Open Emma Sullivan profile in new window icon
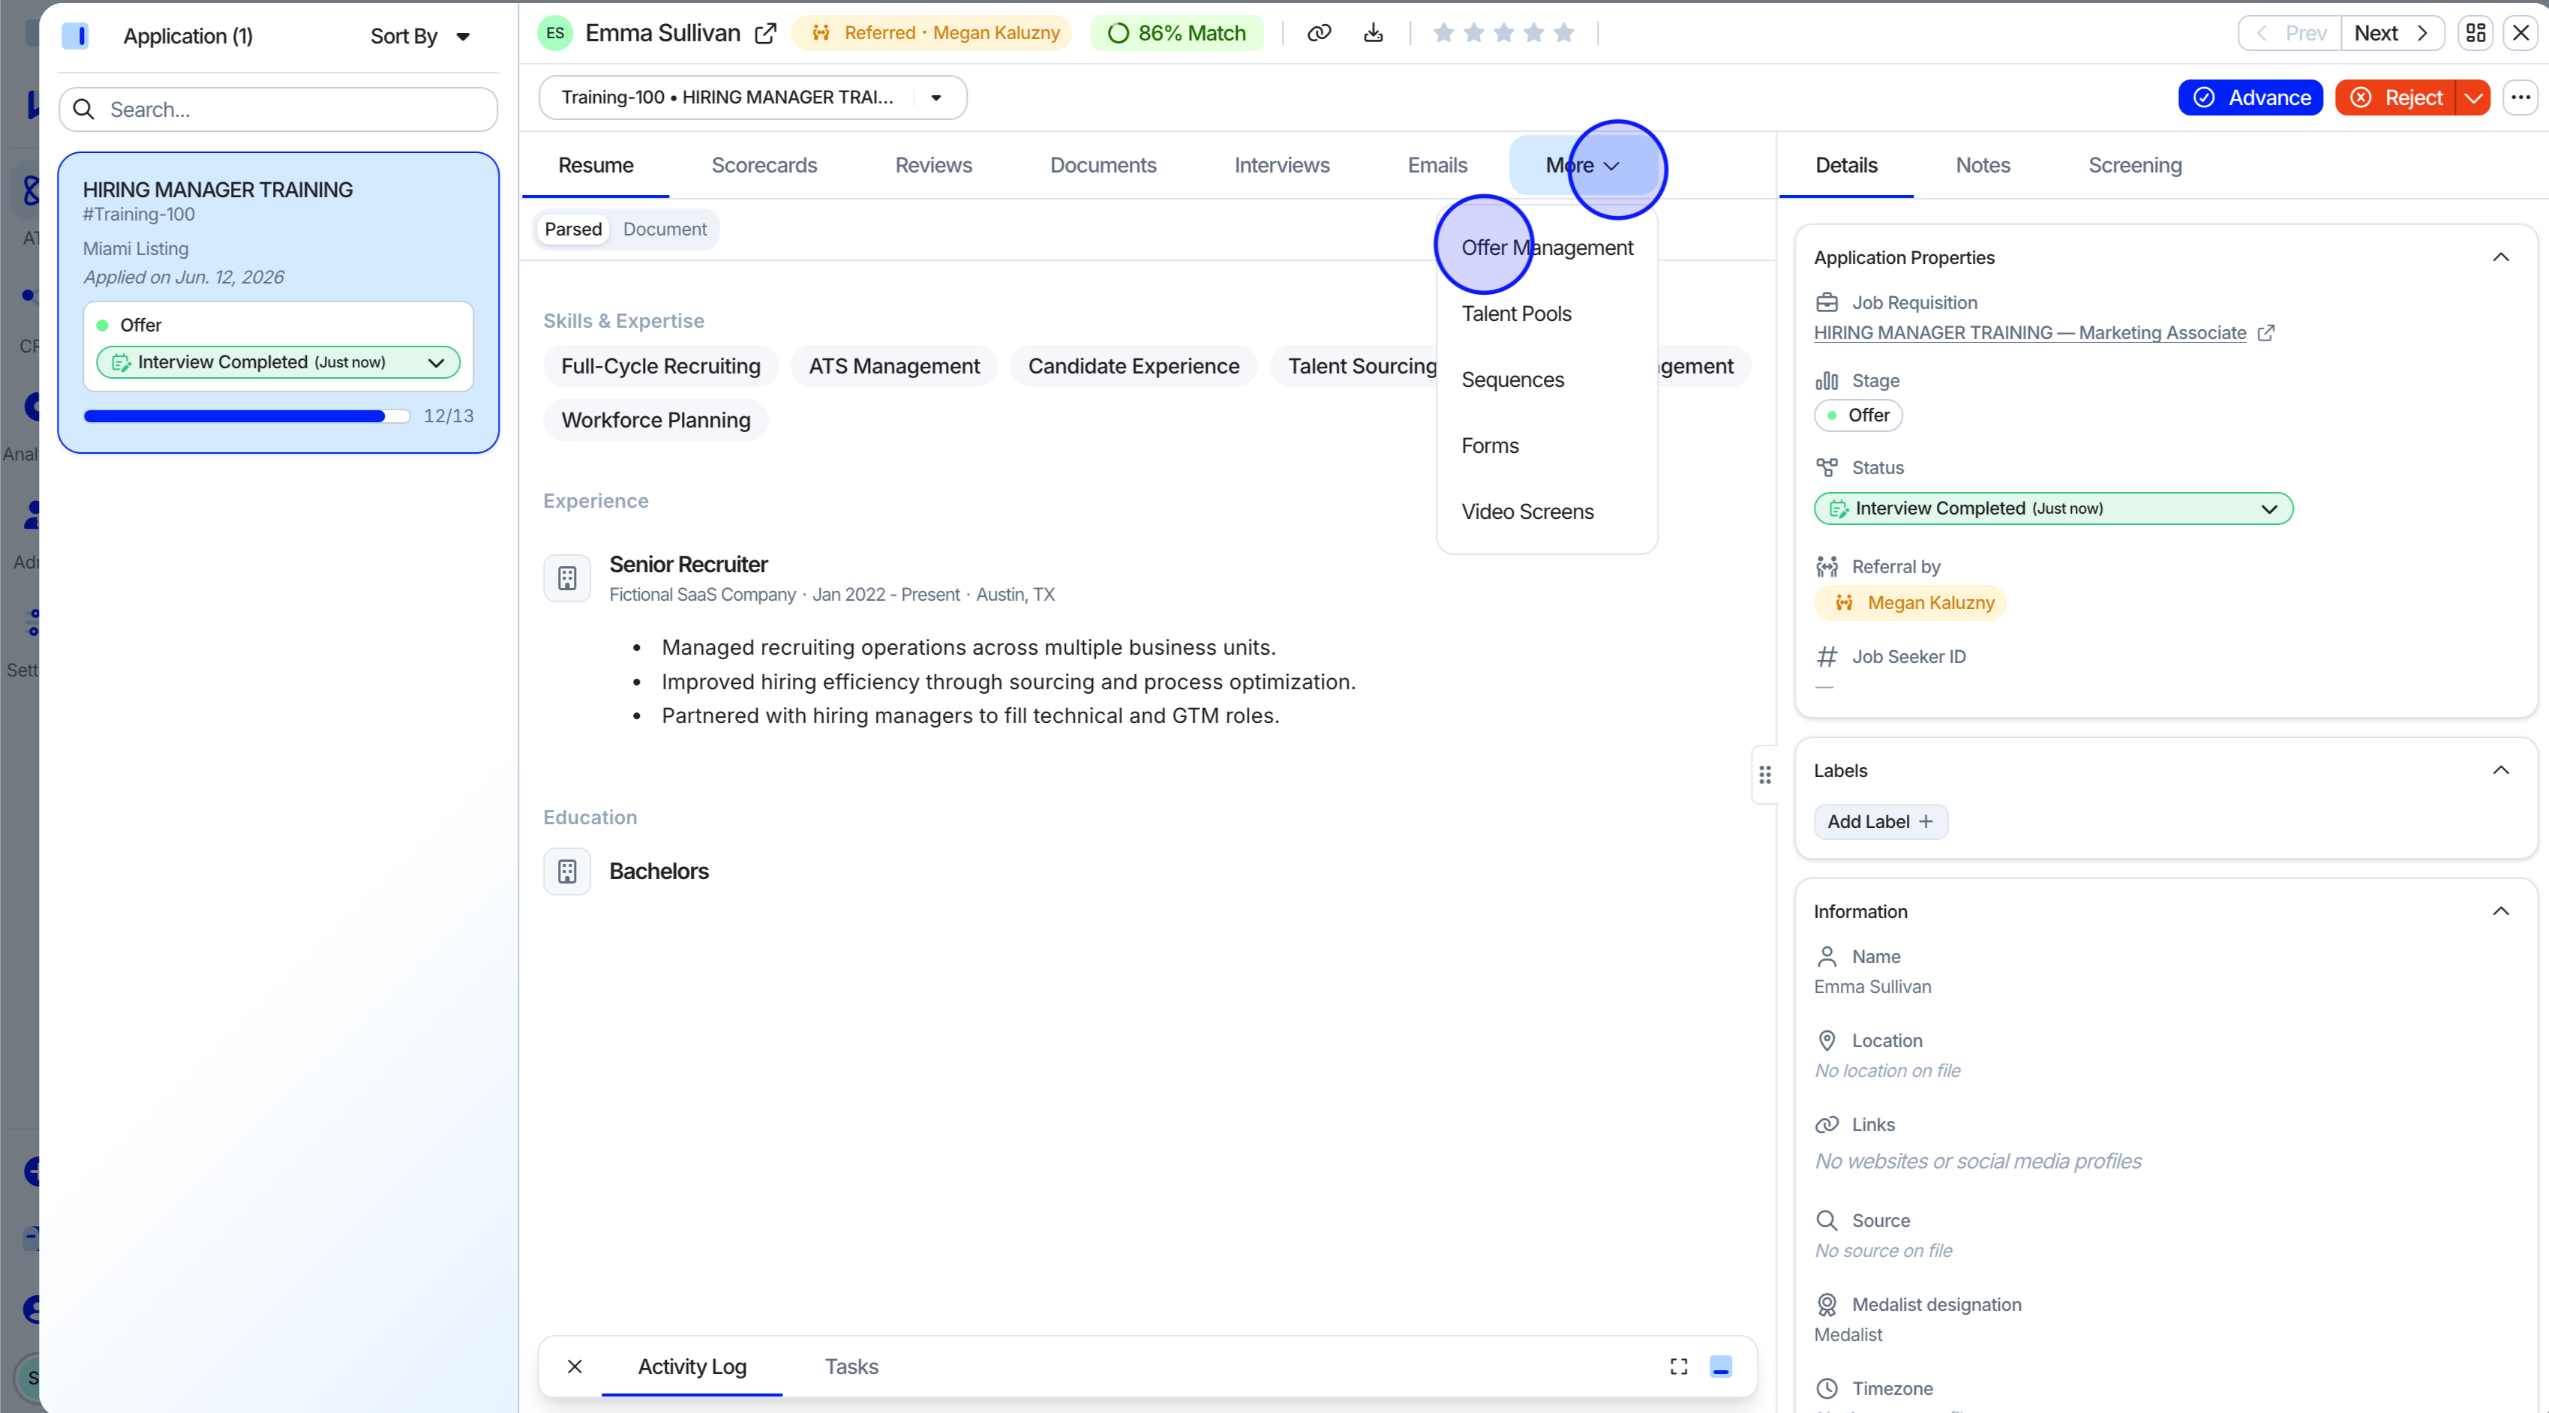Screen dimensions: 2549x1413 [x=765, y=33]
